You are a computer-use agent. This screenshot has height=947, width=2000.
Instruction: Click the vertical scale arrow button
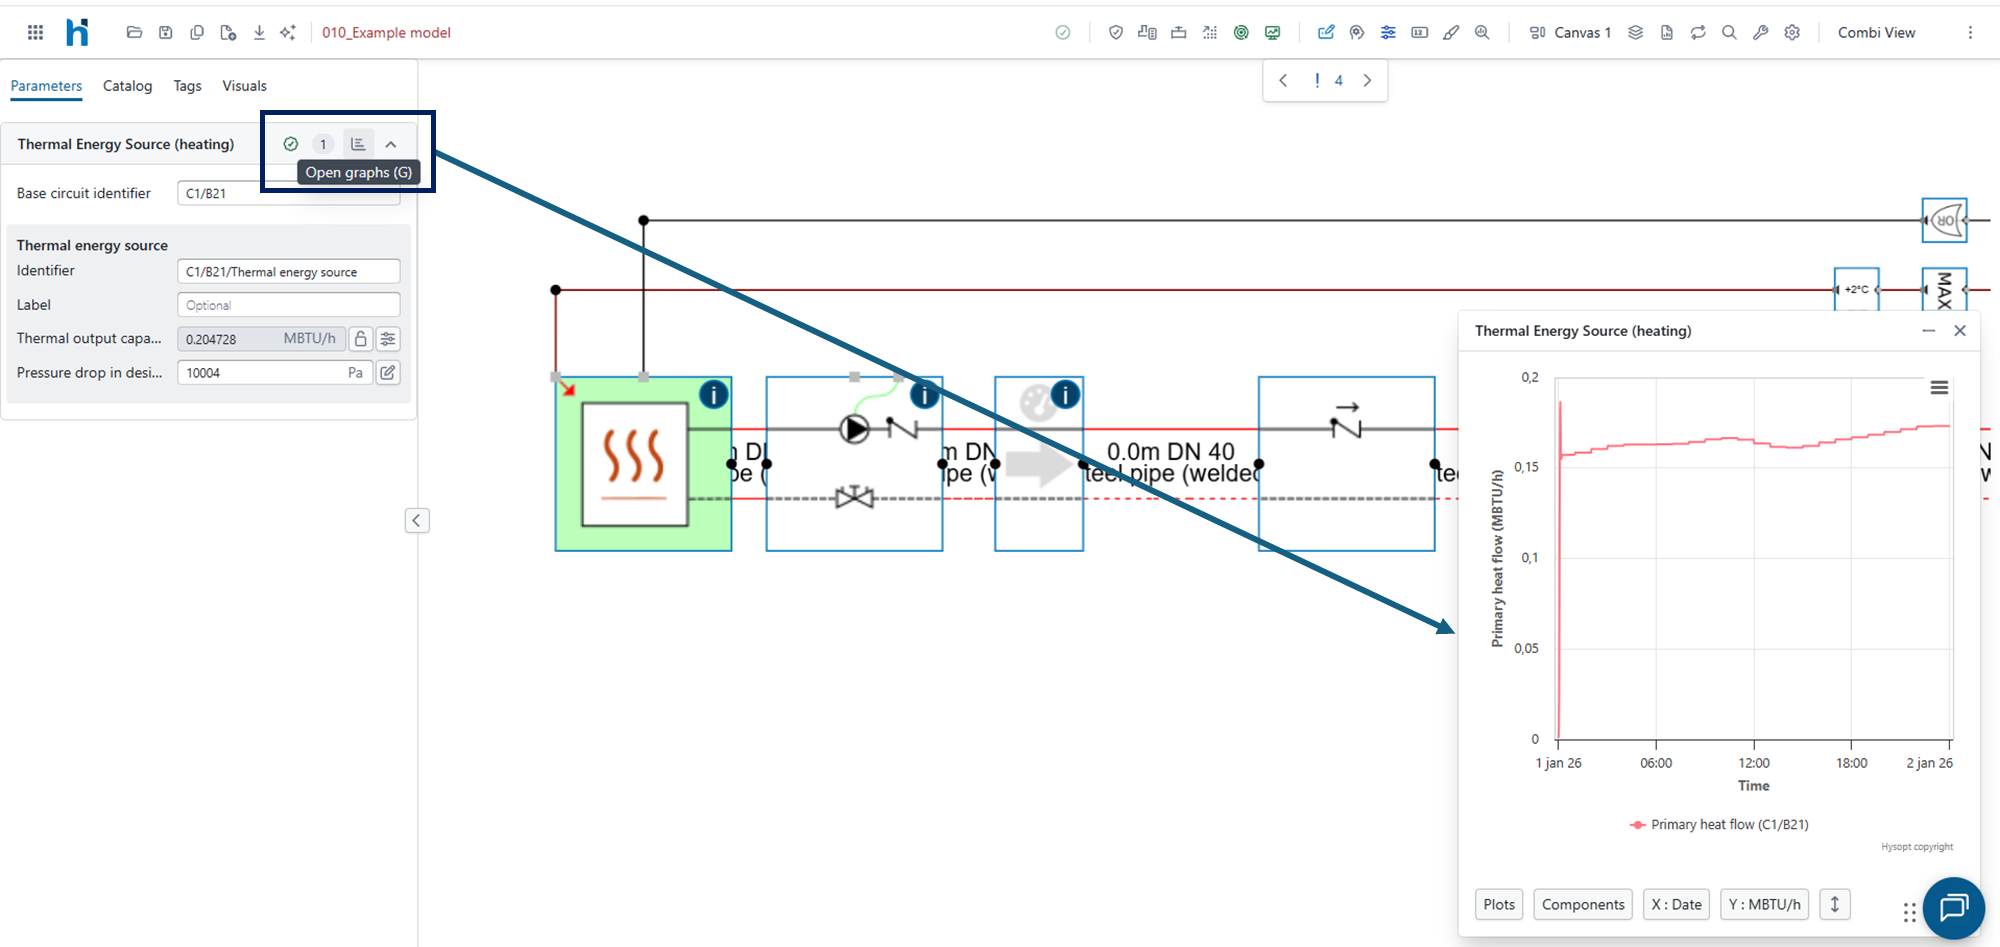pyautogui.click(x=1835, y=905)
